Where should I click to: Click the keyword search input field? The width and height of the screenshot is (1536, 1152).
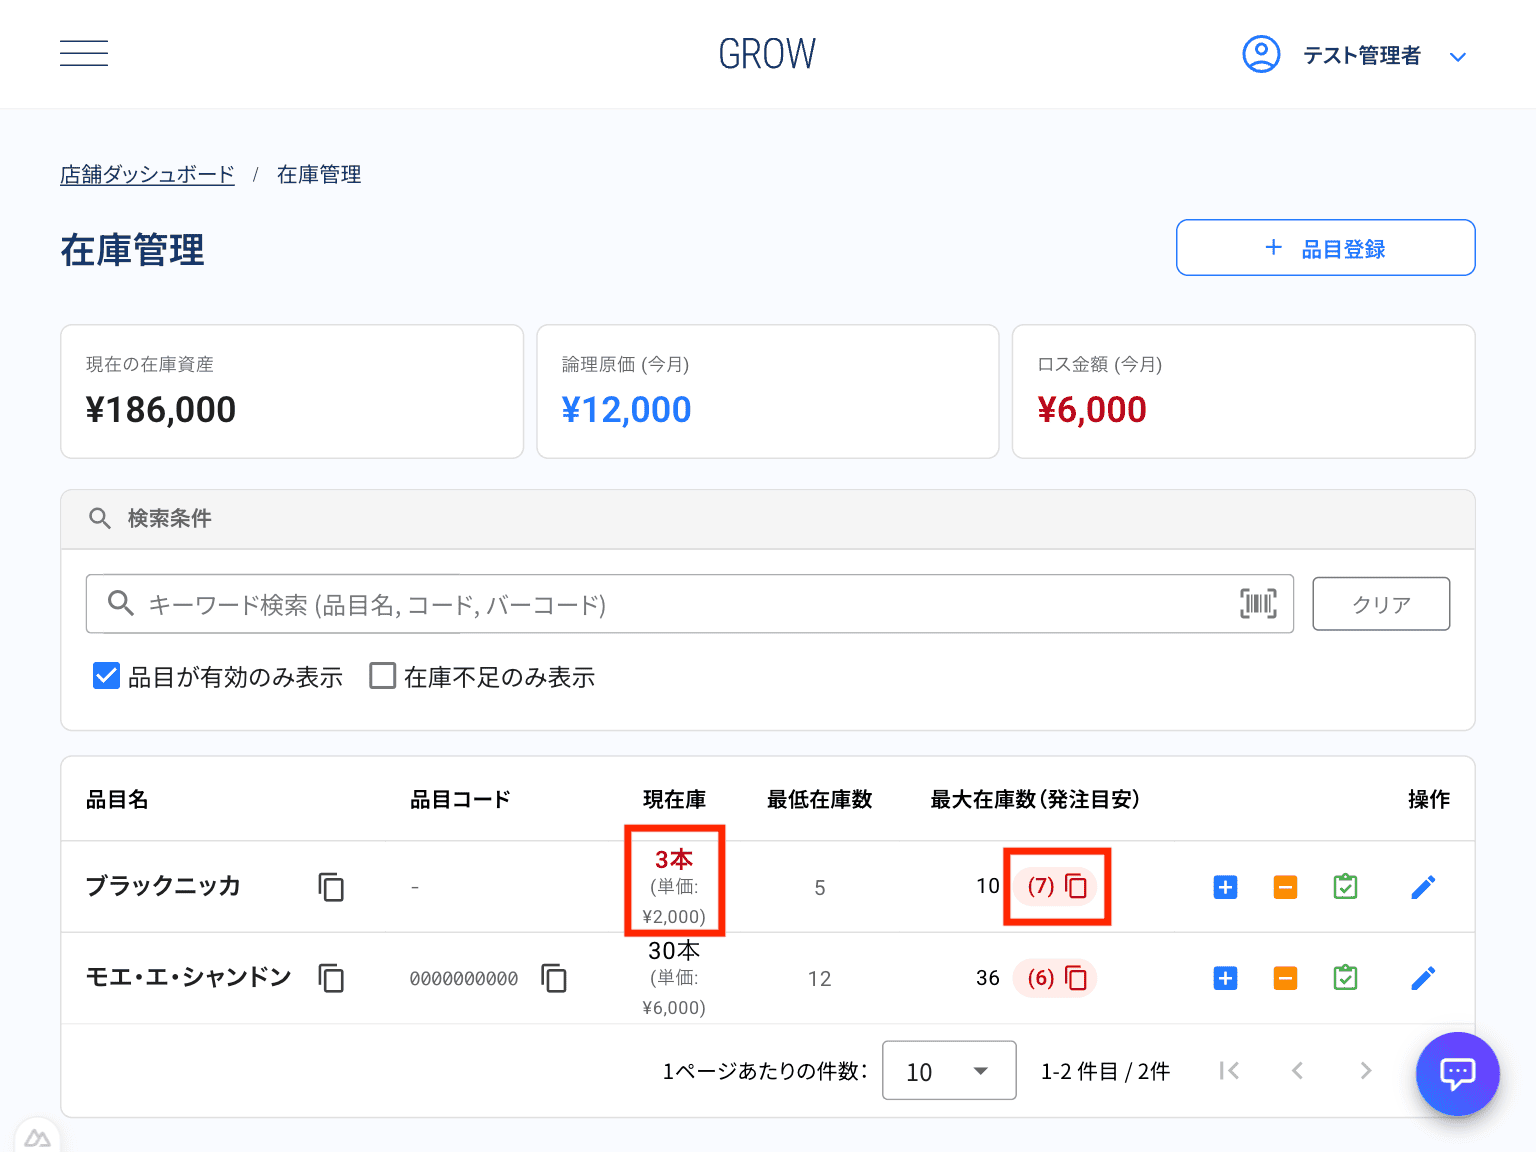(600, 603)
